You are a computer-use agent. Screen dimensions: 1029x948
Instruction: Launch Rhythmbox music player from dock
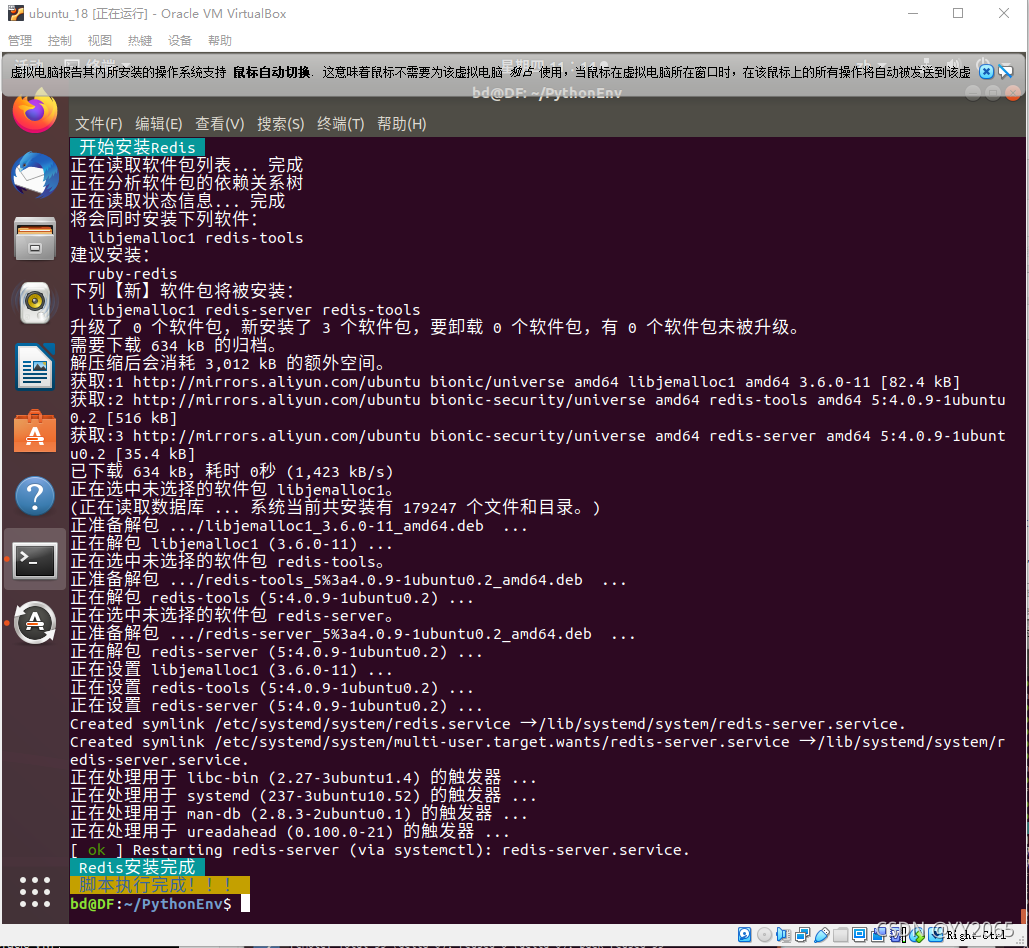pos(35,302)
